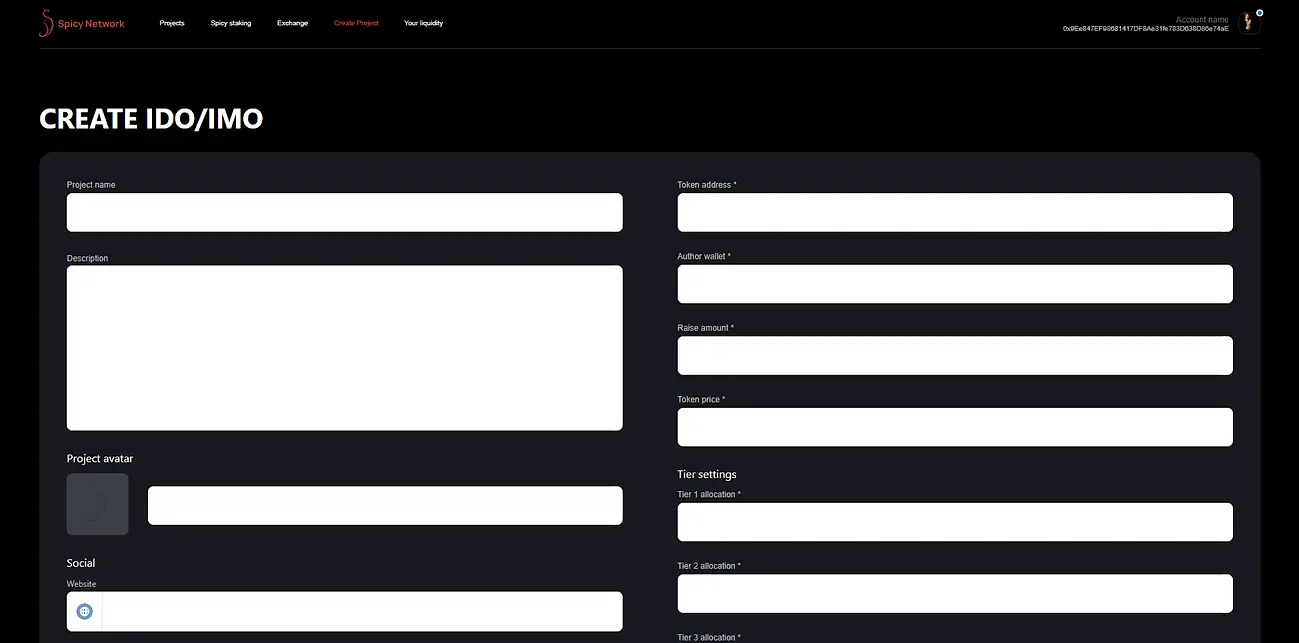This screenshot has height=643, width=1299.
Task: Click the Website input field
Action: [361, 611]
